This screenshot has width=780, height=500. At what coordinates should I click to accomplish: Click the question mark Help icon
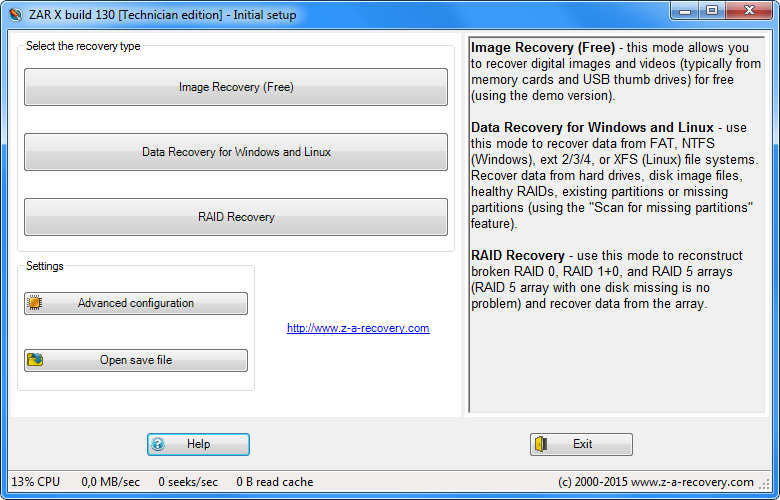click(158, 444)
